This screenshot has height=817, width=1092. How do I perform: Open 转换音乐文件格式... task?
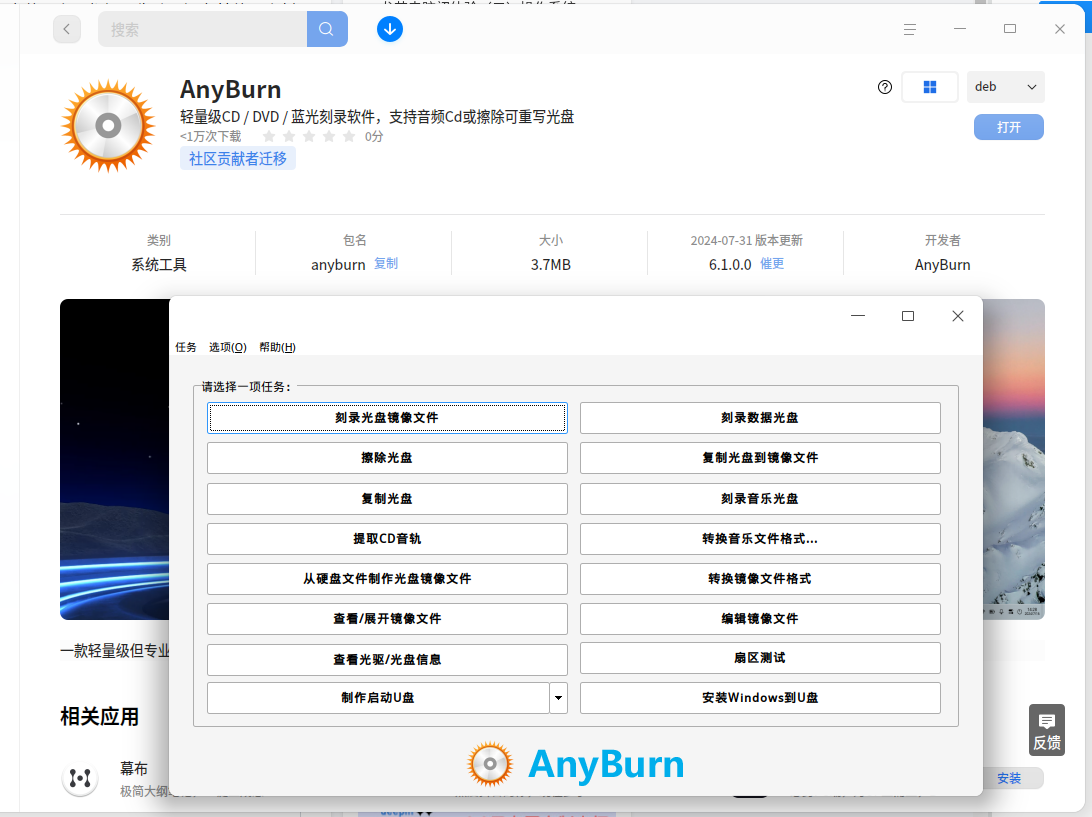(760, 539)
